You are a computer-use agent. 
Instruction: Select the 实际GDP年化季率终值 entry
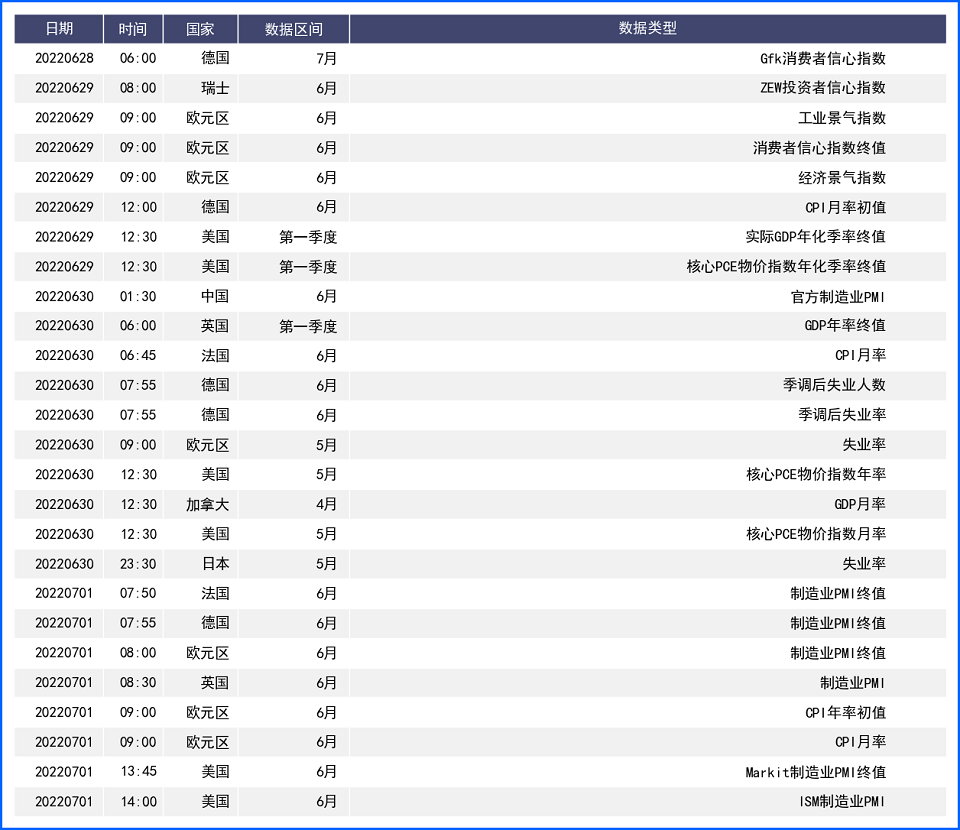tap(816, 237)
